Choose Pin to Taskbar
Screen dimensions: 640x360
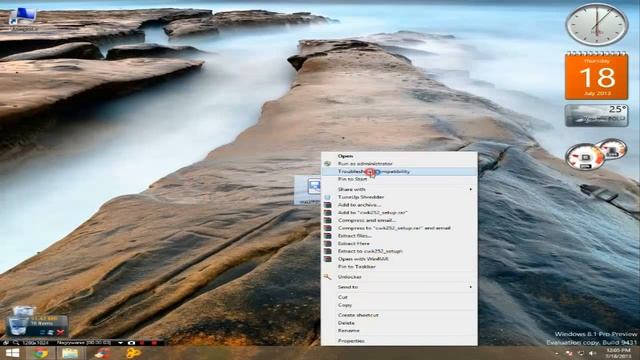tap(399, 267)
